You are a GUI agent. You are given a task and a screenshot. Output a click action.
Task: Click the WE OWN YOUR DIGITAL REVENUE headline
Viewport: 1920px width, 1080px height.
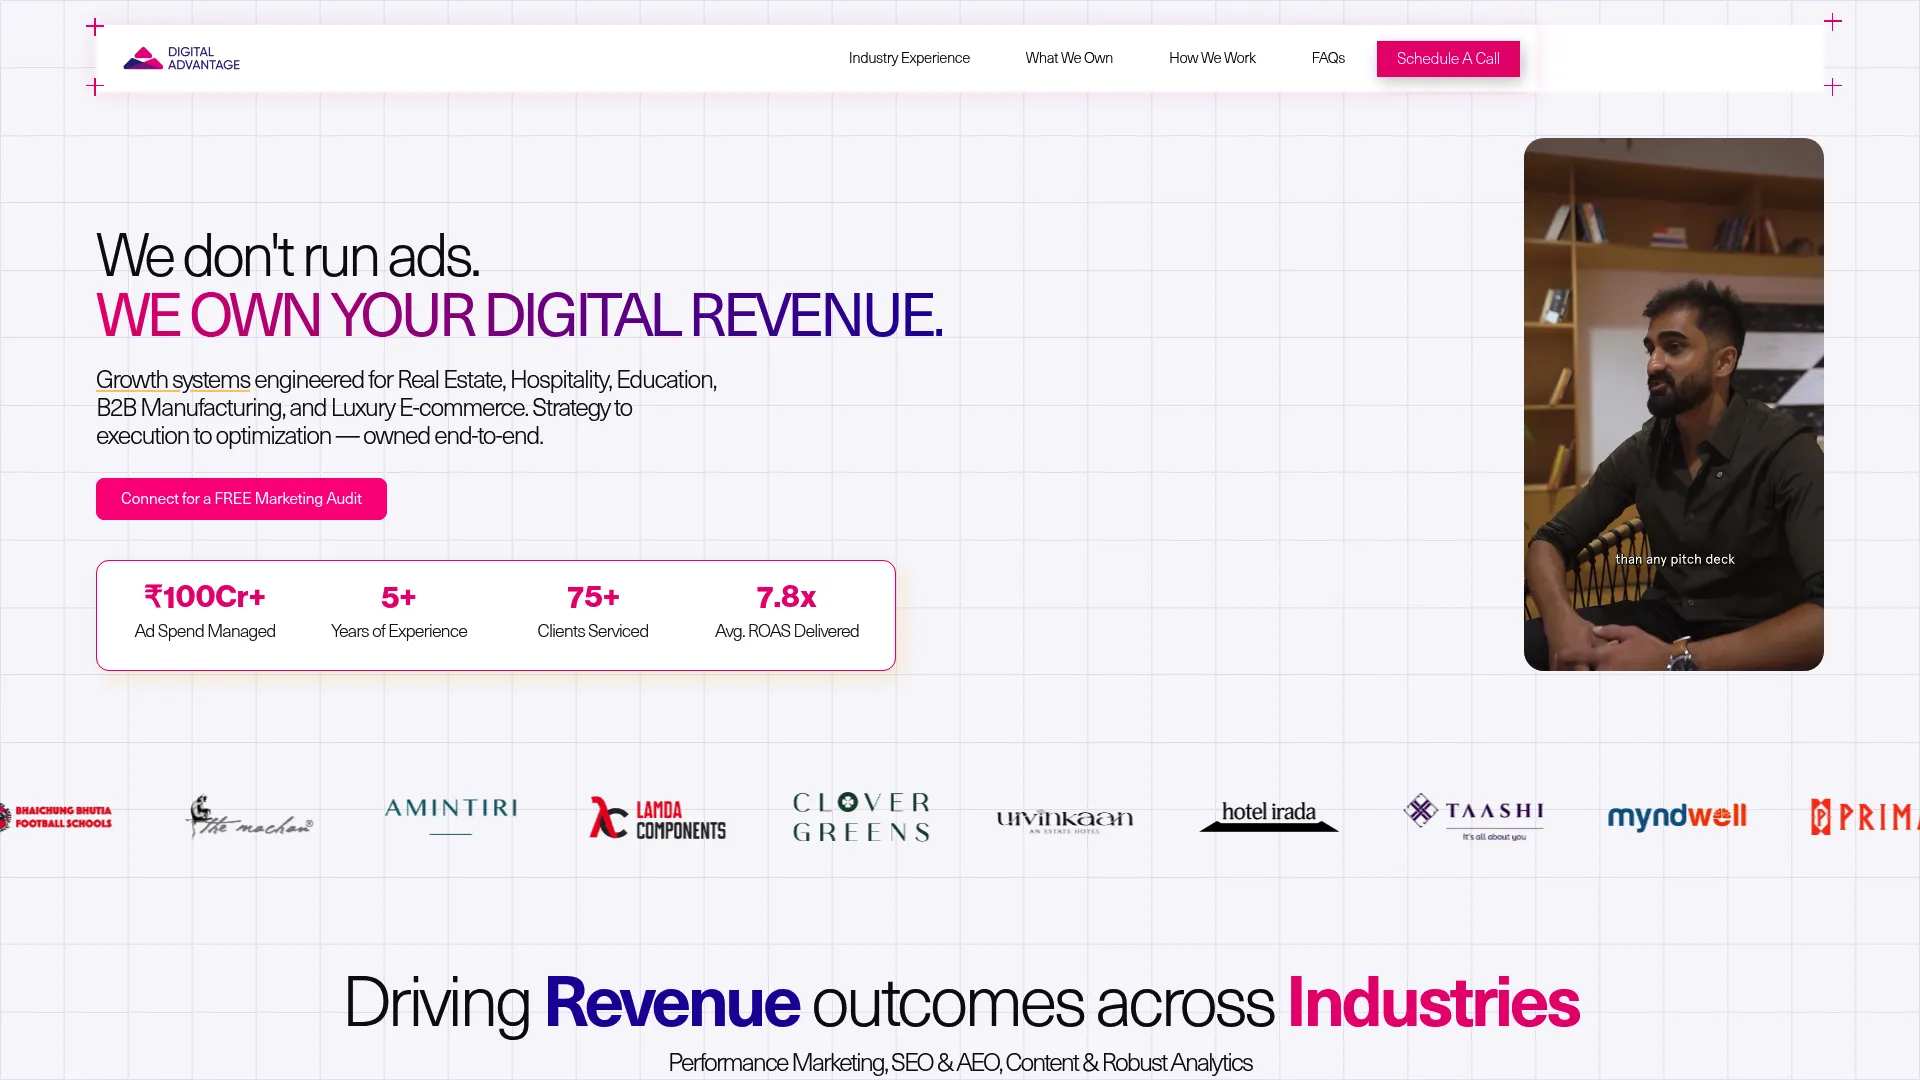click(x=519, y=316)
